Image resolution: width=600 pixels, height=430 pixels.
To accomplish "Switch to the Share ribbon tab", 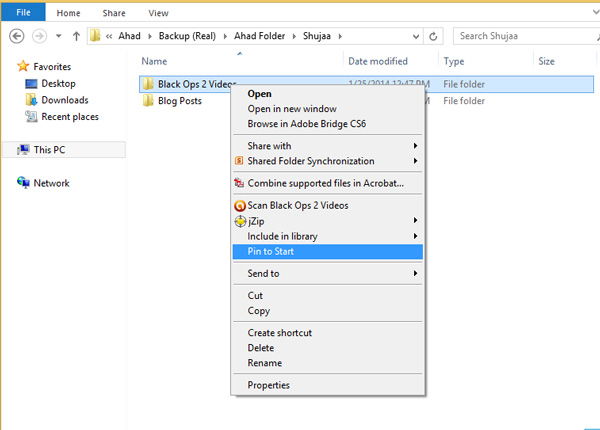I will pyautogui.click(x=114, y=13).
